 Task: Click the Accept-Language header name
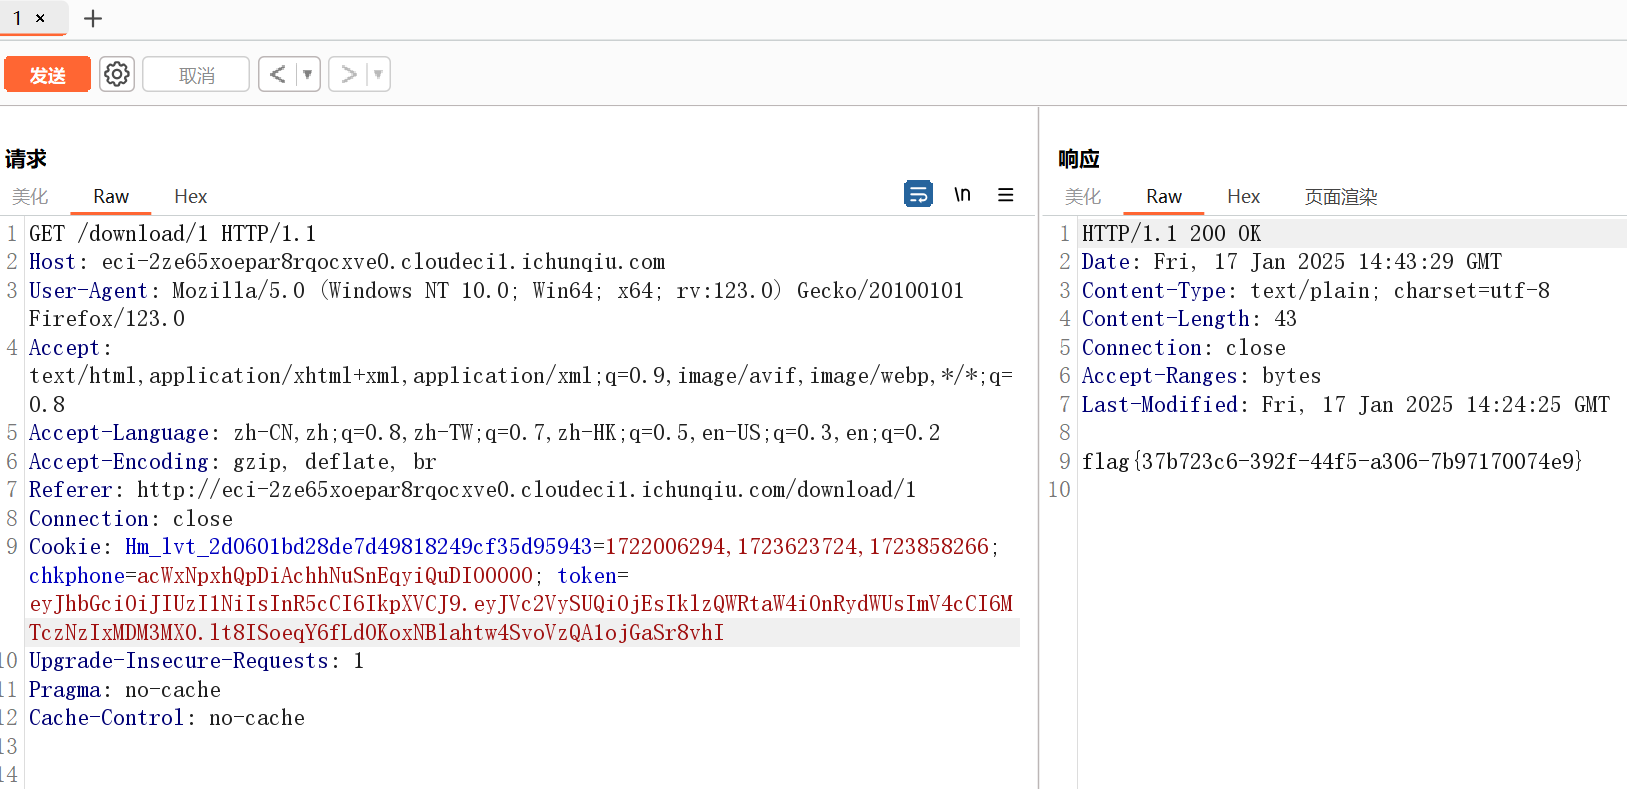click(x=118, y=433)
